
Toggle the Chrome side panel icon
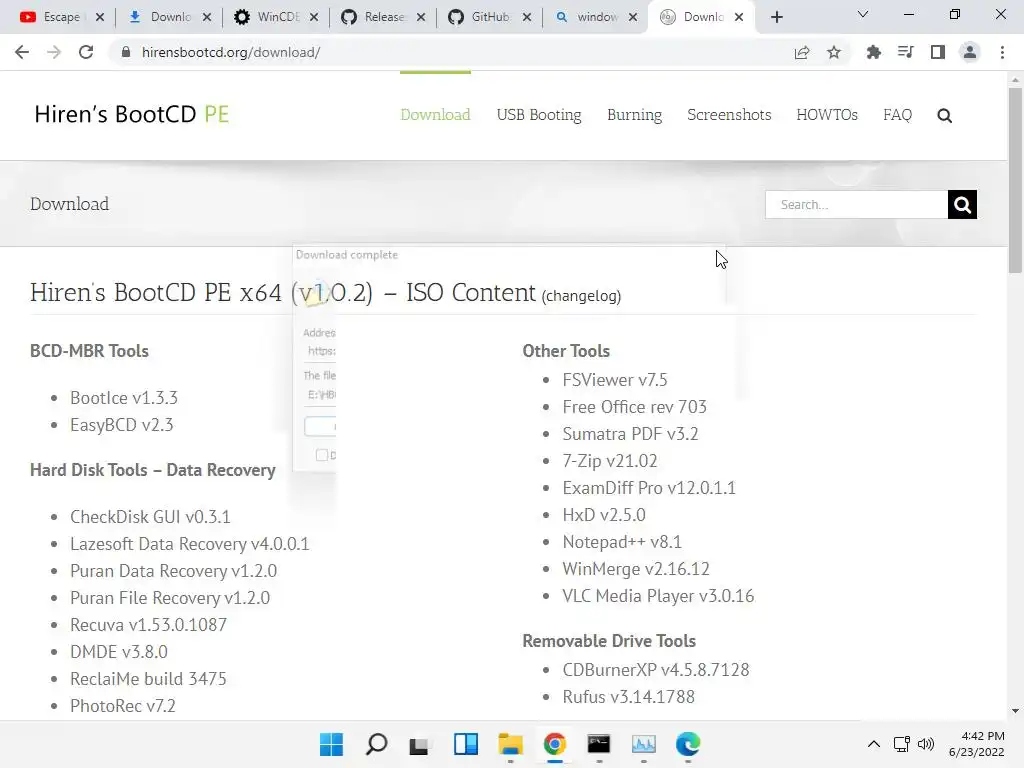[938, 52]
